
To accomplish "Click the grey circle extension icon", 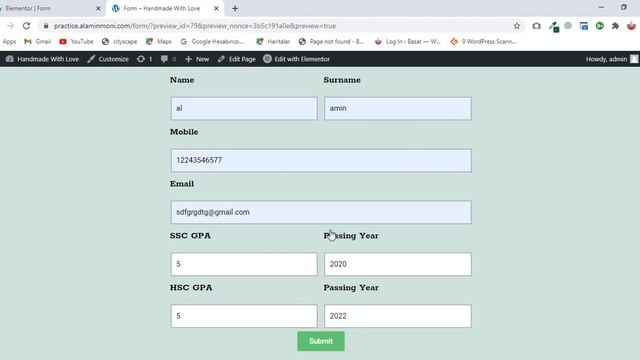I will (568, 25).
